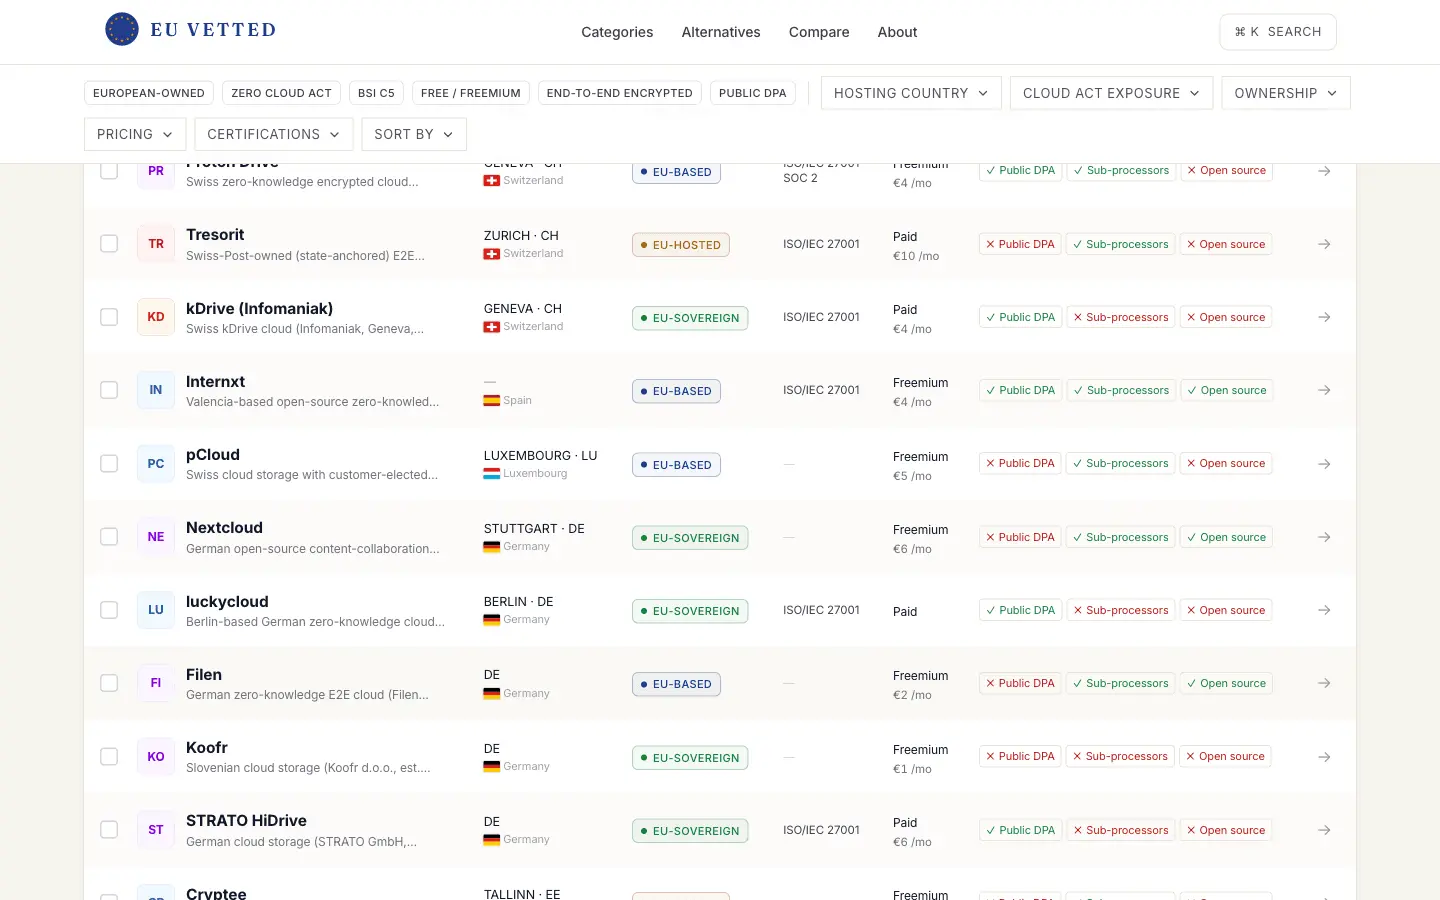The width and height of the screenshot is (1440, 900).
Task: Expand the Ownership dropdown
Action: [x=1286, y=93]
